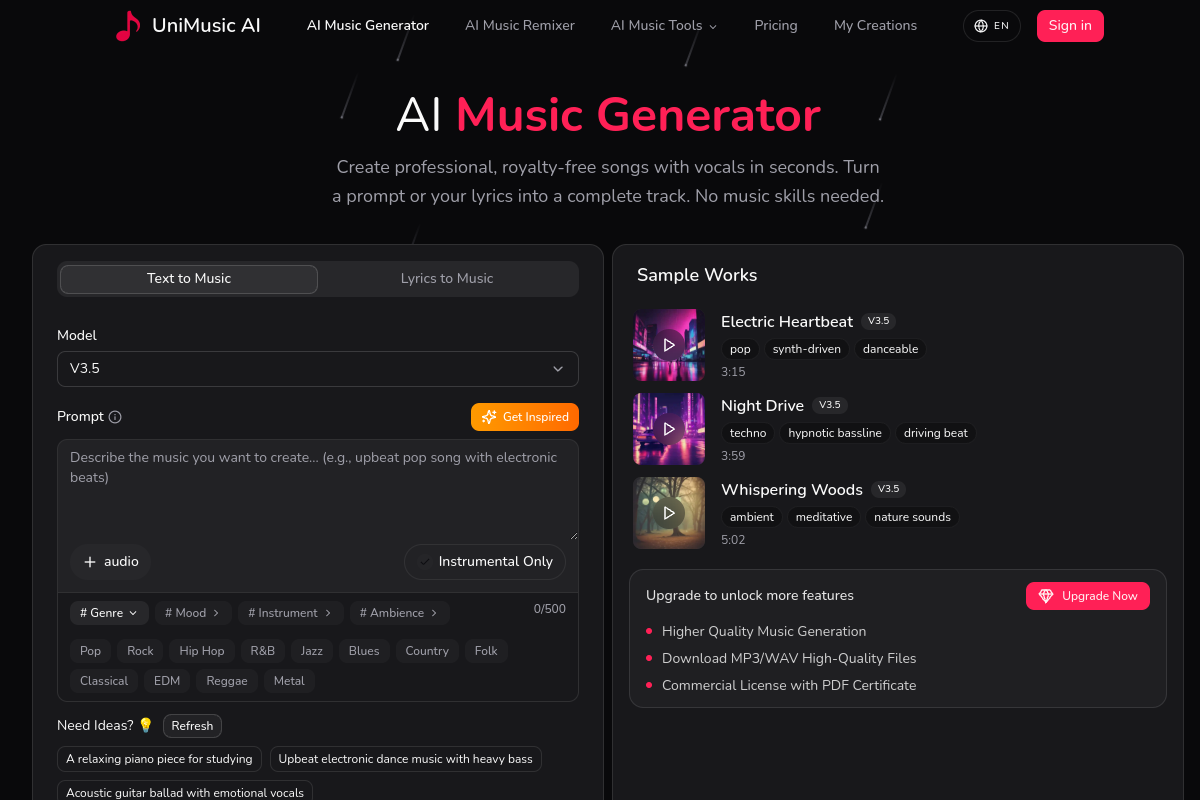Click the Upgrade Now button
Image resolution: width=1200 pixels, height=800 pixels.
(x=1088, y=596)
